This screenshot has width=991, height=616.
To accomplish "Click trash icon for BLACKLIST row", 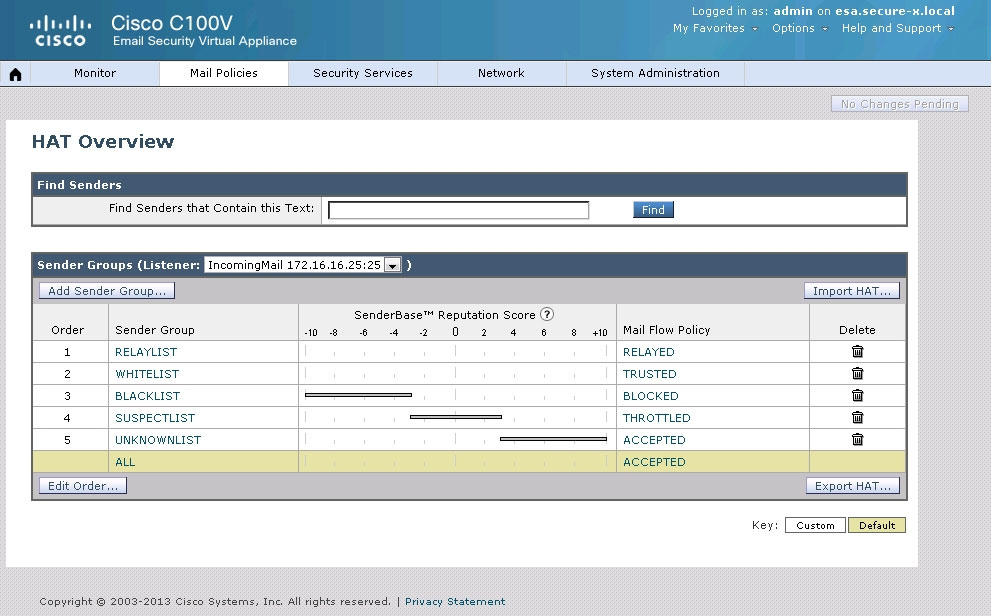I will 857,395.
